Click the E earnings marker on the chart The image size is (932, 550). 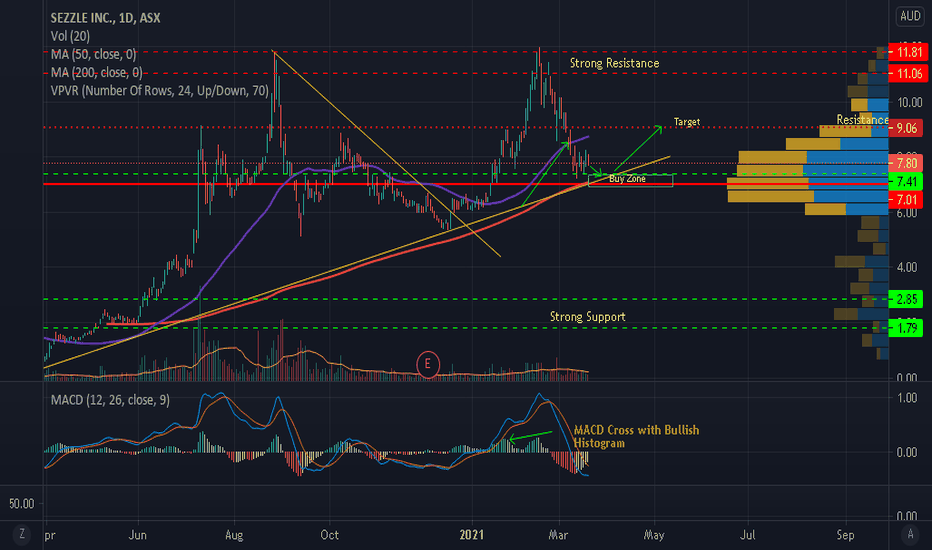click(x=428, y=364)
